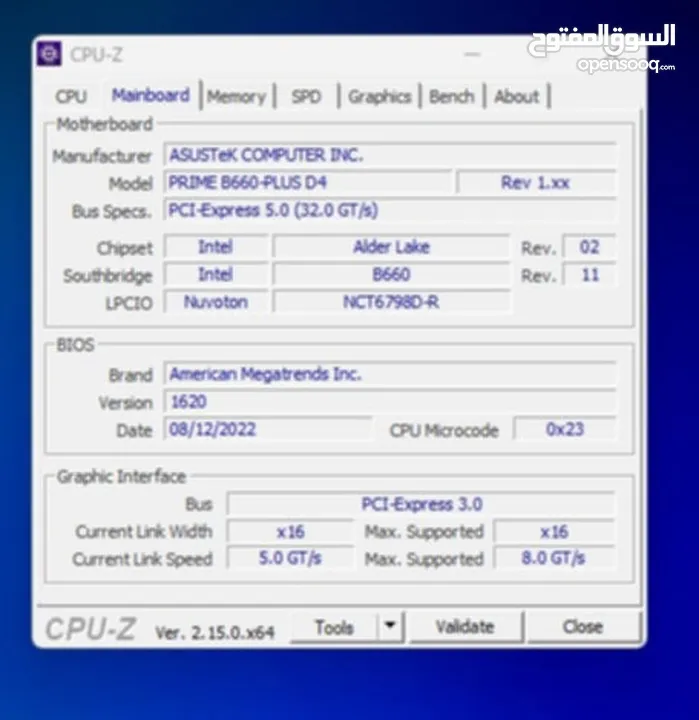The height and width of the screenshot is (720, 699).
Task: Click the chipset revision 02 value
Action: pos(589,247)
